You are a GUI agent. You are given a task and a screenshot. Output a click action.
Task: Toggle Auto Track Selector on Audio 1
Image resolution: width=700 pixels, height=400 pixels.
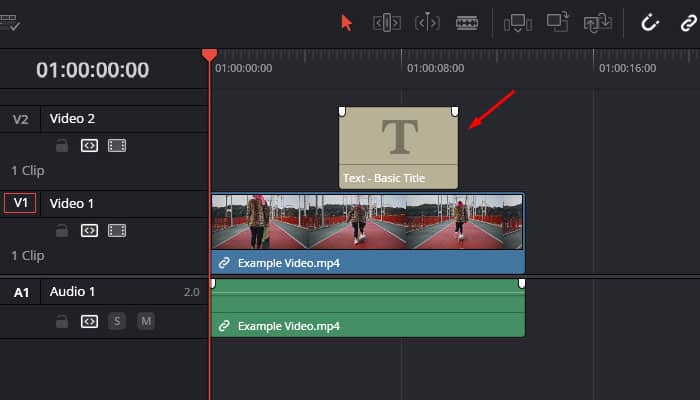[89, 321]
